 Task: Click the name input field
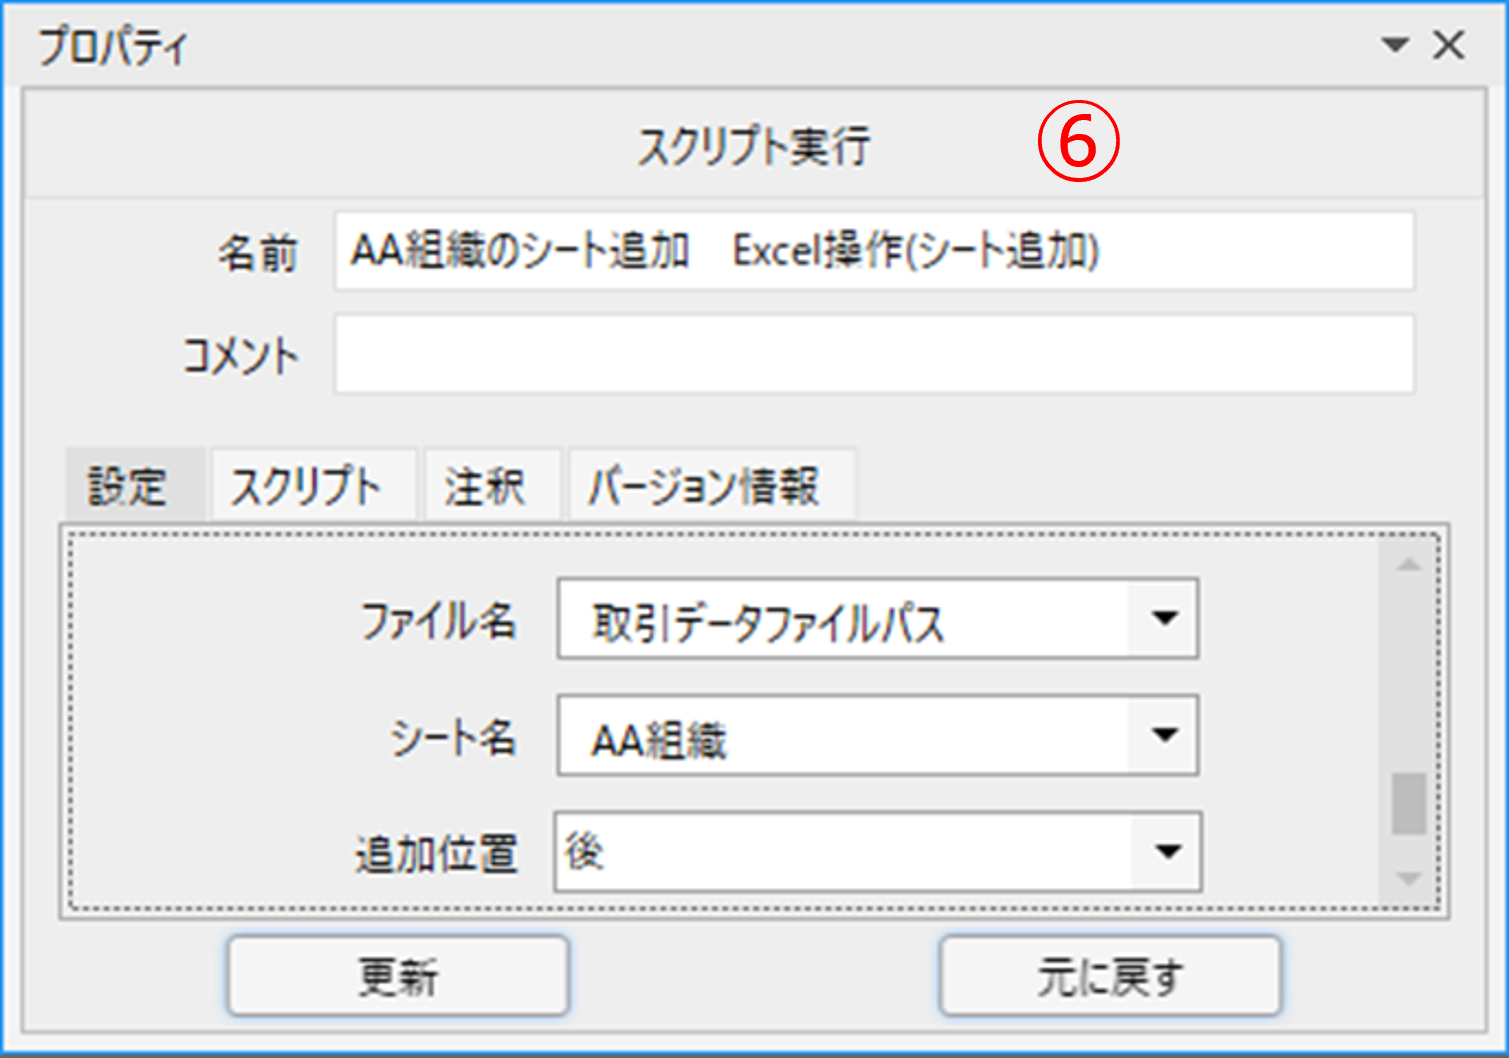pos(873,251)
